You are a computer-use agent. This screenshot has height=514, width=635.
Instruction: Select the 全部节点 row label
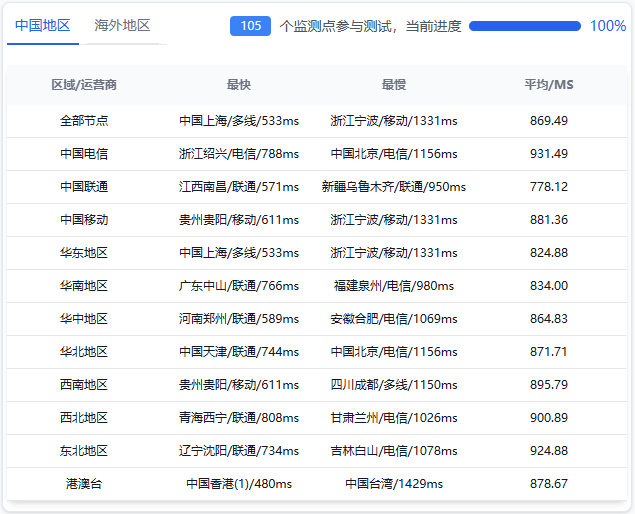point(84,121)
